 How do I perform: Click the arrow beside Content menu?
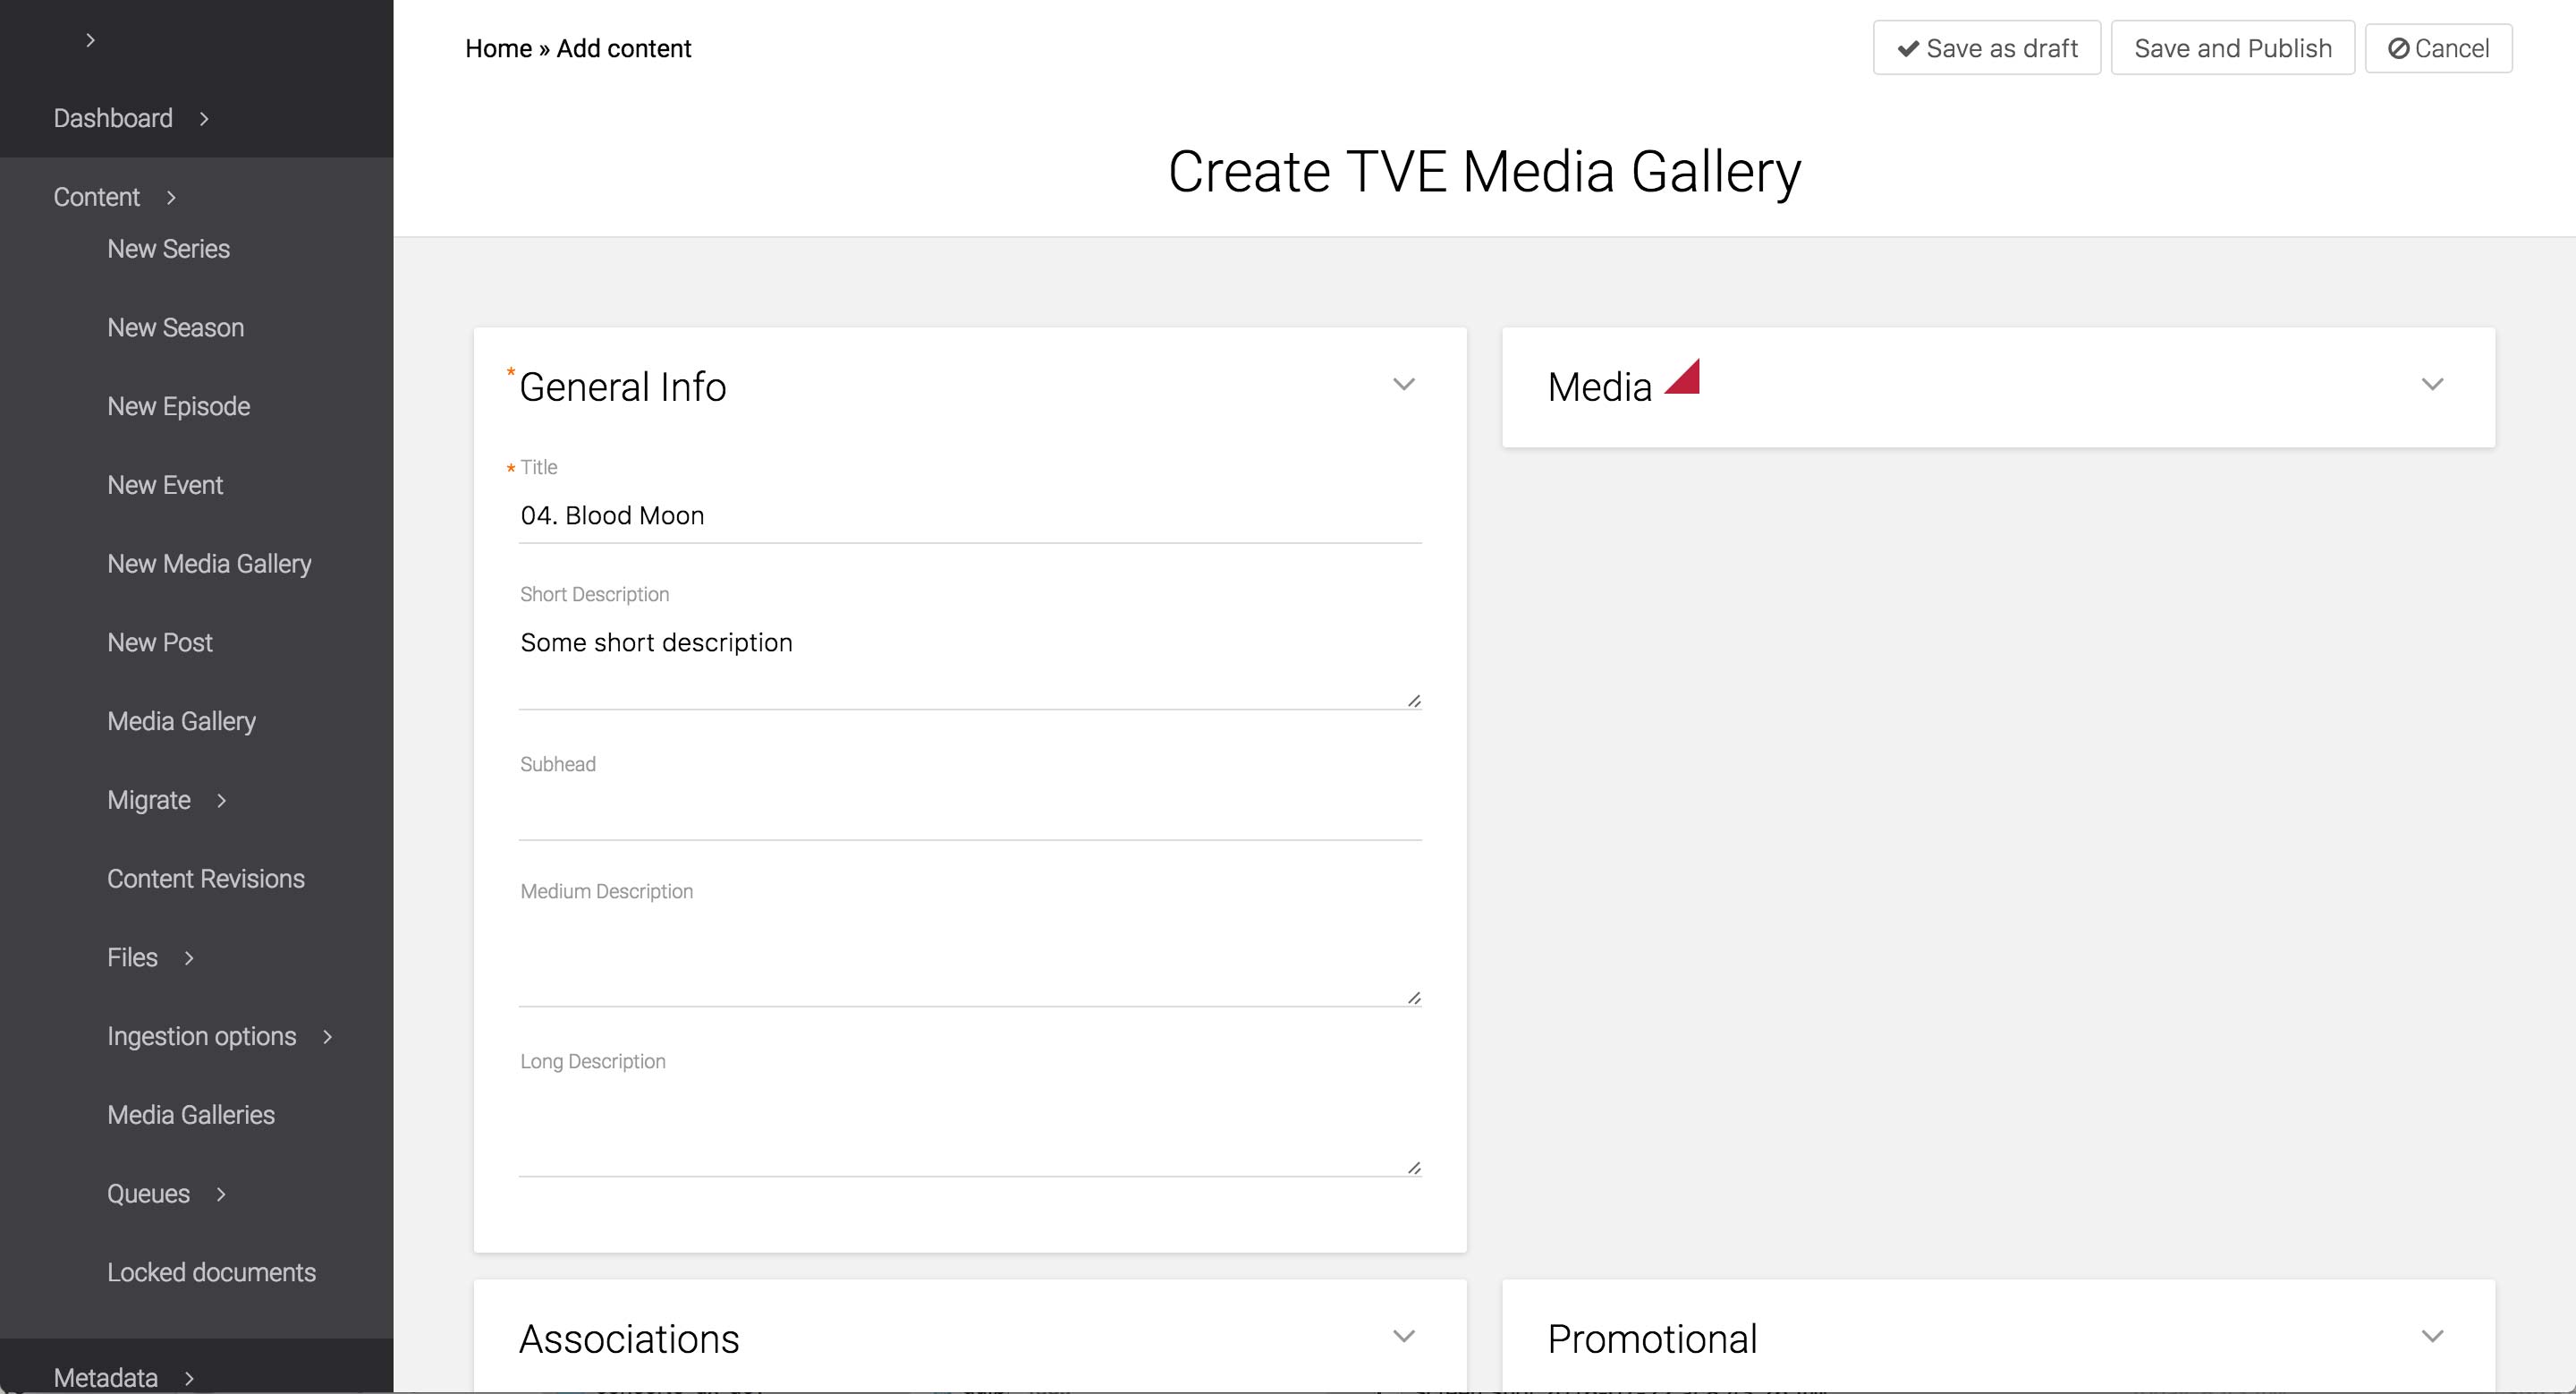(x=171, y=198)
